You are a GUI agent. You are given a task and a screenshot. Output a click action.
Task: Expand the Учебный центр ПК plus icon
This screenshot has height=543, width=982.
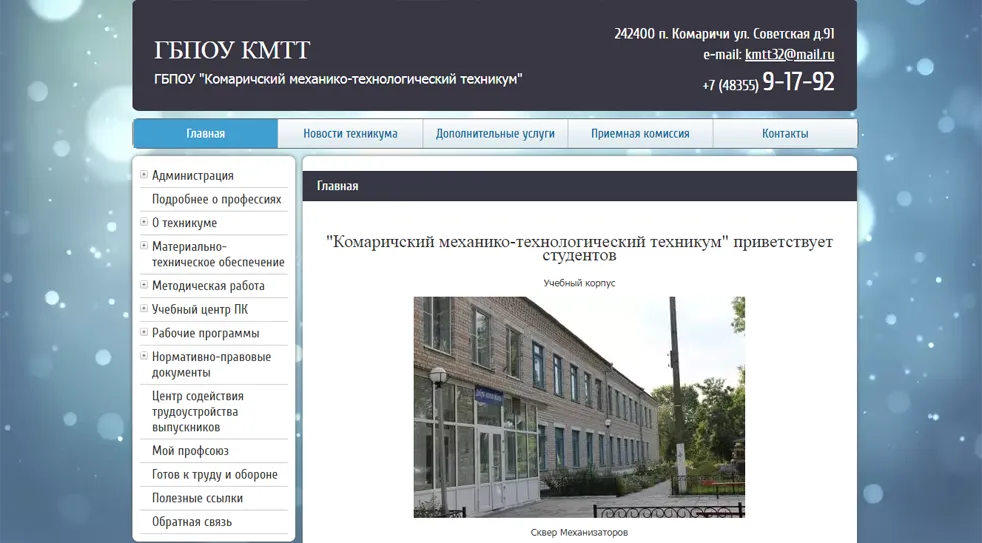pyautogui.click(x=144, y=309)
